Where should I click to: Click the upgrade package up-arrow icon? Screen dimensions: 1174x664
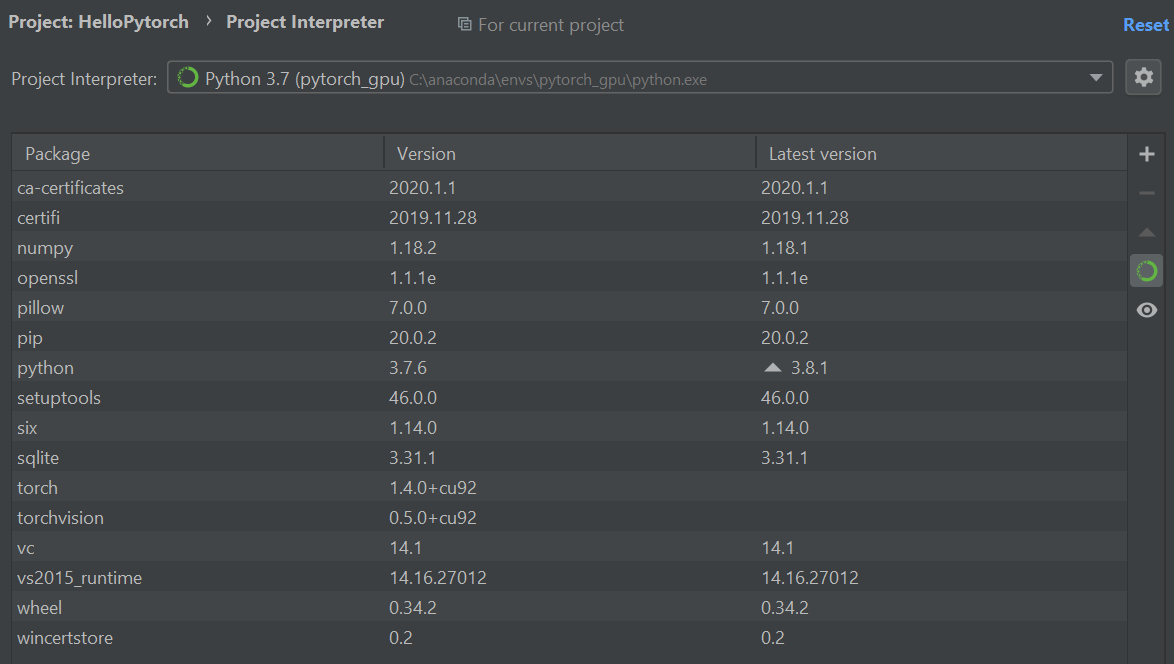1146,233
